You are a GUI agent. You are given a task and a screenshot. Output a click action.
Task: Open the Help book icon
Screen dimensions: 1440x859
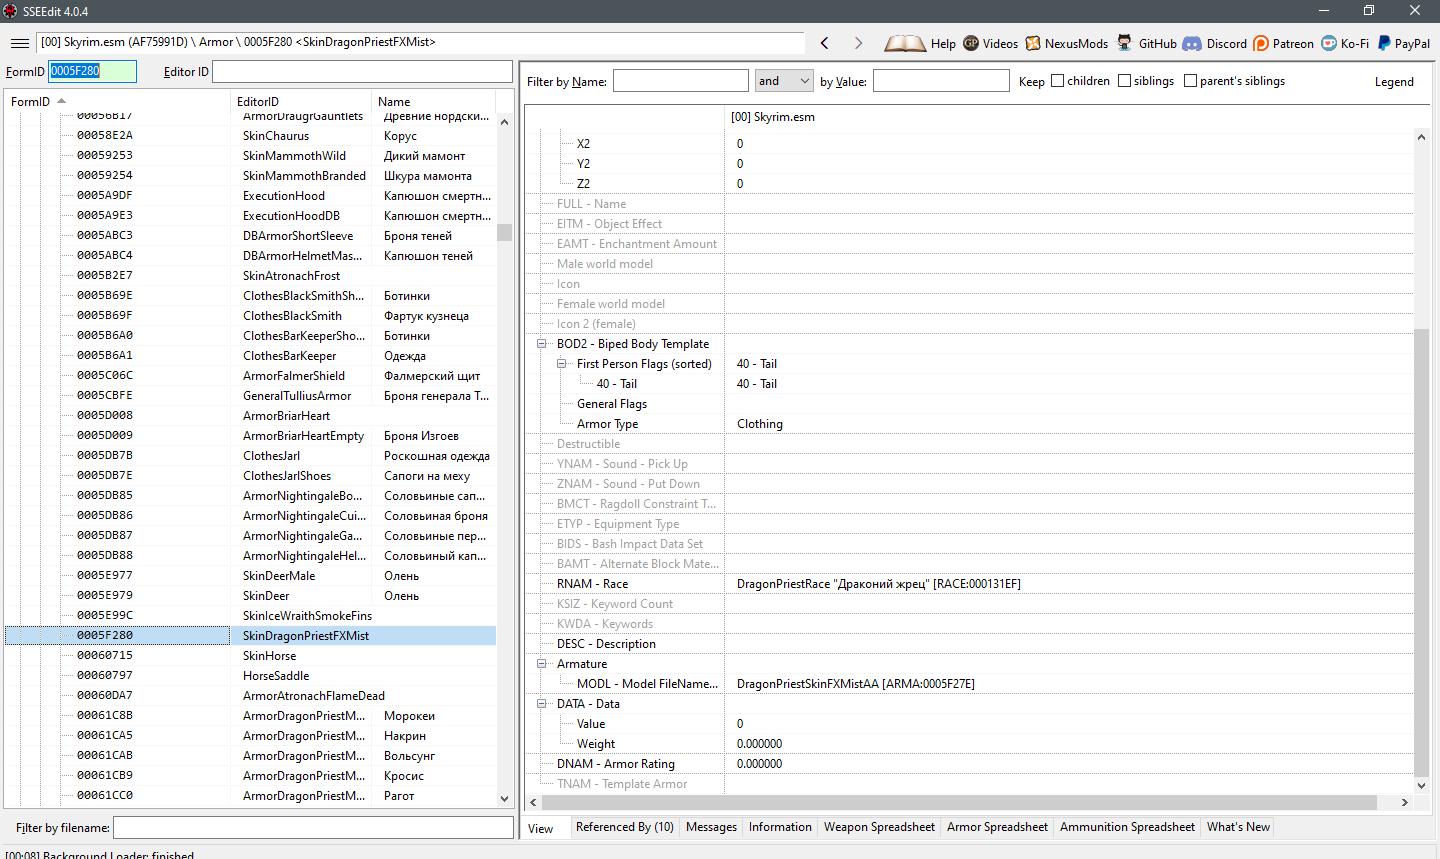(905, 43)
